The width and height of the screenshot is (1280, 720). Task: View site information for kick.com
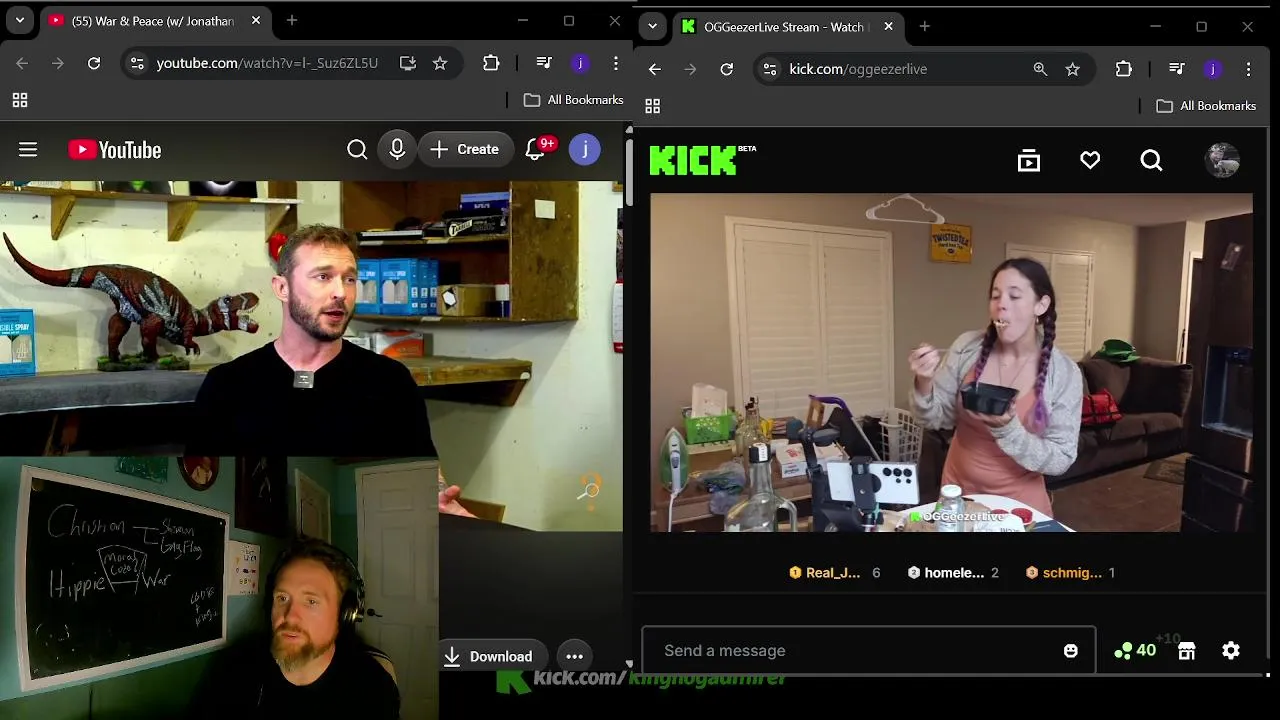tap(770, 69)
